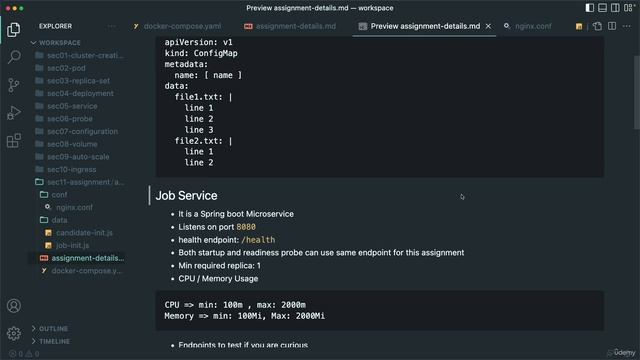The height and width of the screenshot is (360, 640).
Task: Collapse sec11-assignment folder
Action: coord(79,182)
